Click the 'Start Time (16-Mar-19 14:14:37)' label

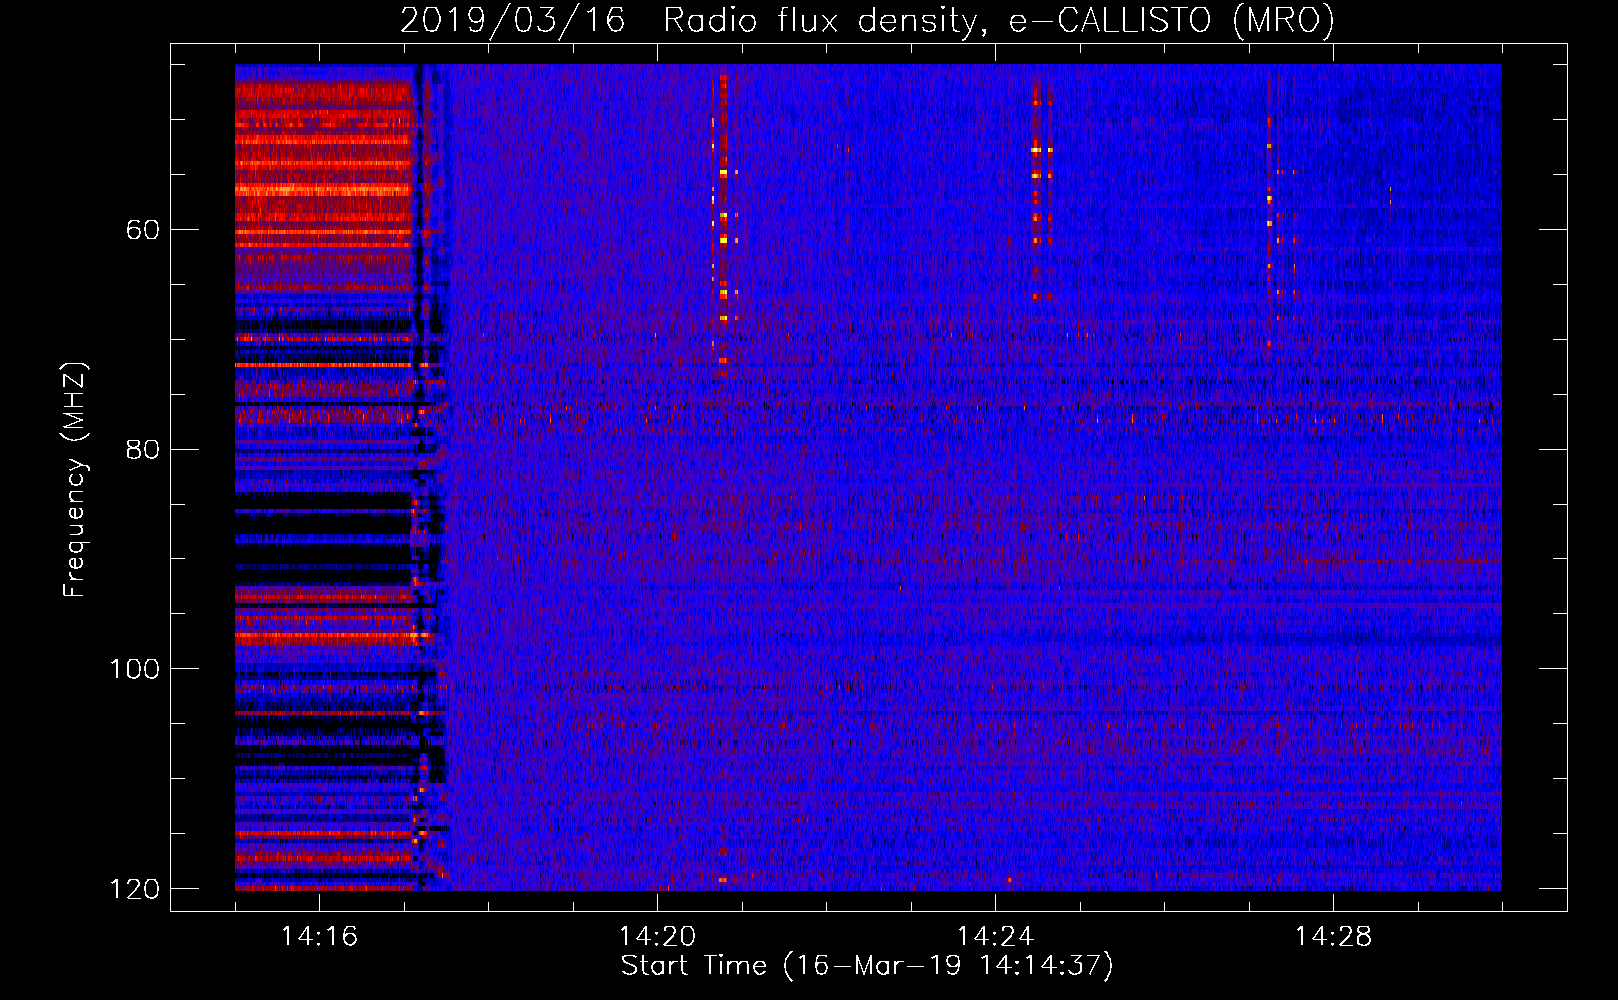point(867,966)
